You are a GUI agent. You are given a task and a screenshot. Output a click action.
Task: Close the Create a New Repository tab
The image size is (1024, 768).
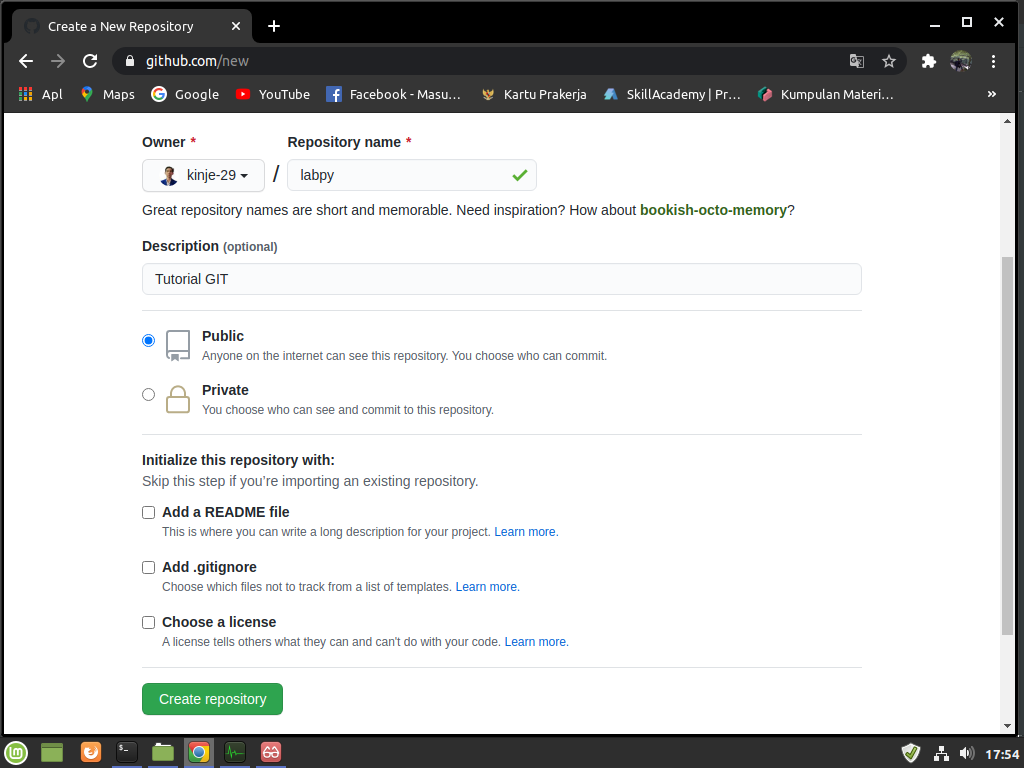pyautogui.click(x=236, y=26)
